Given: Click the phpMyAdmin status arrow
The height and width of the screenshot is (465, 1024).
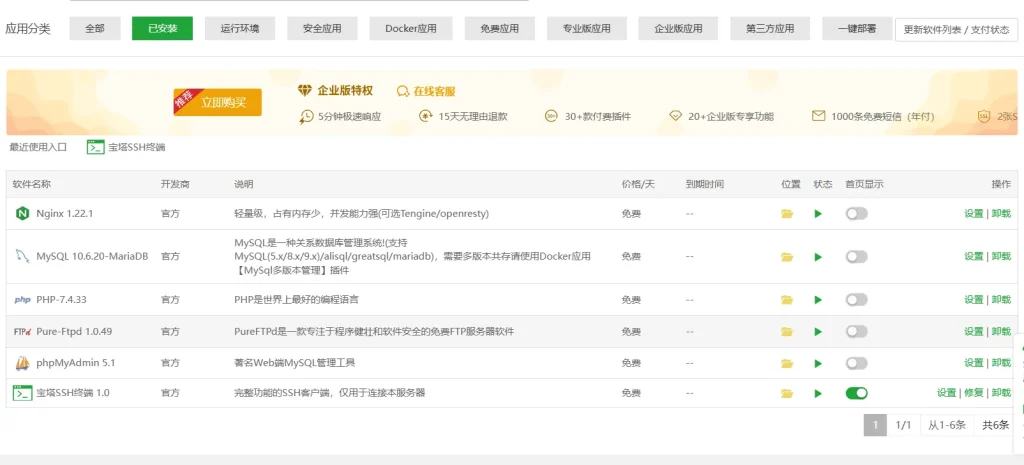Looking at the screenshot, I should [818, 363].
